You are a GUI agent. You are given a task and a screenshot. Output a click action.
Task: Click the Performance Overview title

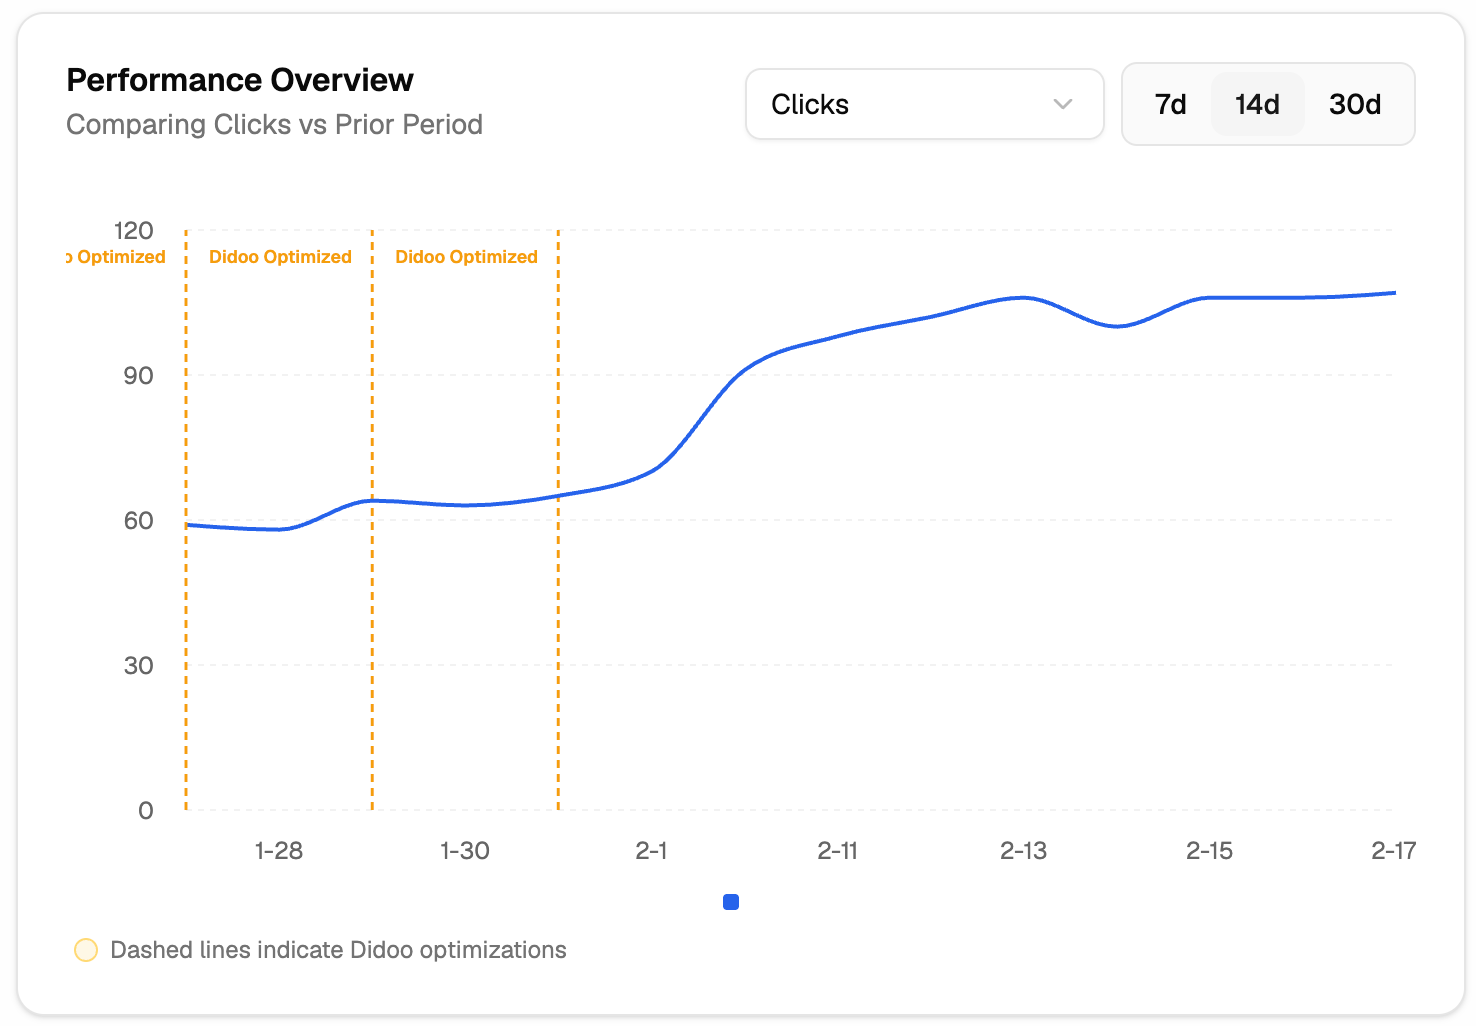pyautogui.click(x=239, y=80)
